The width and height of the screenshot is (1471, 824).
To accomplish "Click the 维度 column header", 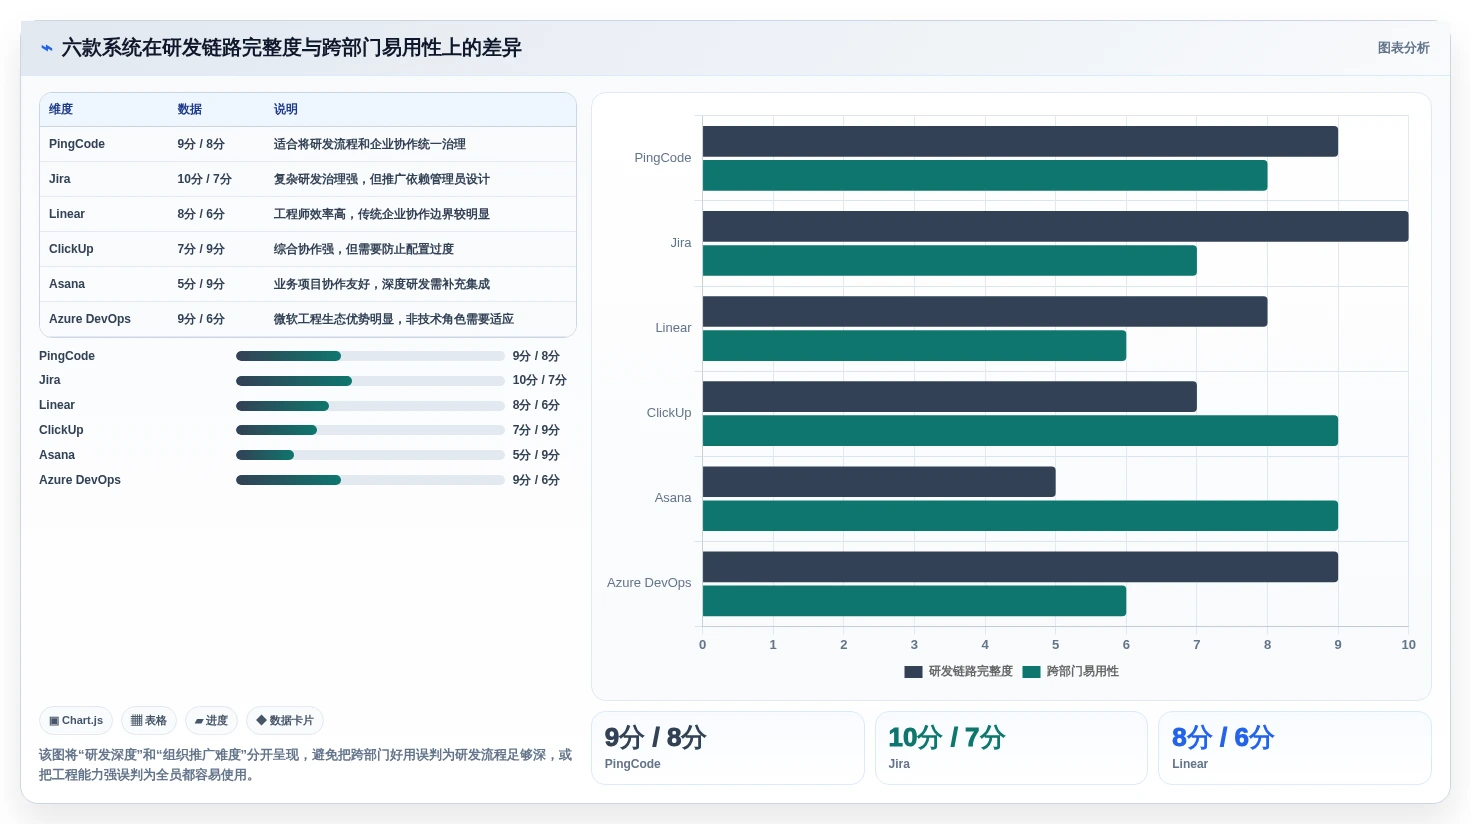I will pyautogui.click(x=61, y=109).
